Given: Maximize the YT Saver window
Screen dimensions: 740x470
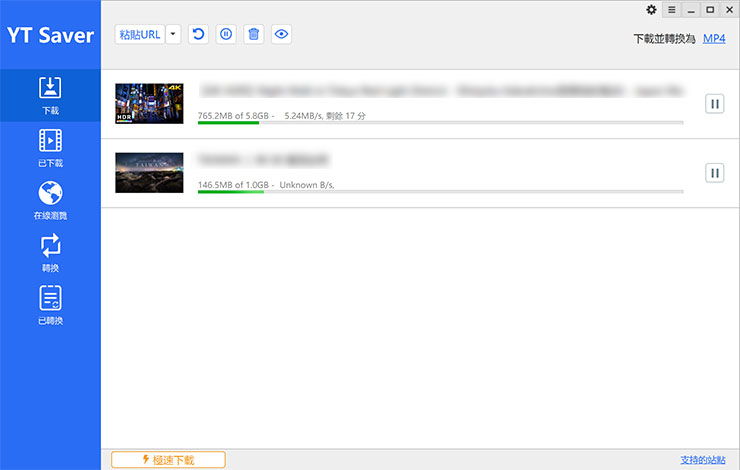Looking at the screenshot, I should (x=710, y=9).
